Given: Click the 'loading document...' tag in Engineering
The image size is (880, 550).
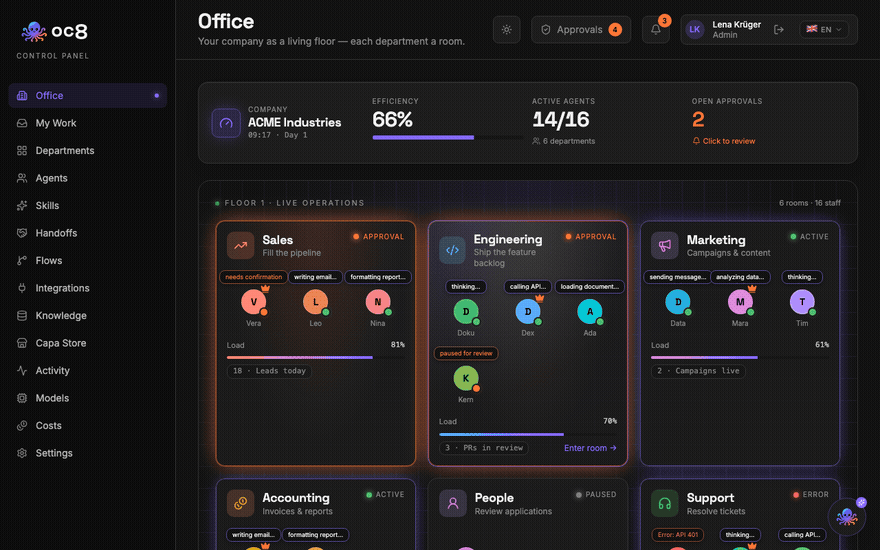Looking at the screenshot, I should click(x=590, y=287).
